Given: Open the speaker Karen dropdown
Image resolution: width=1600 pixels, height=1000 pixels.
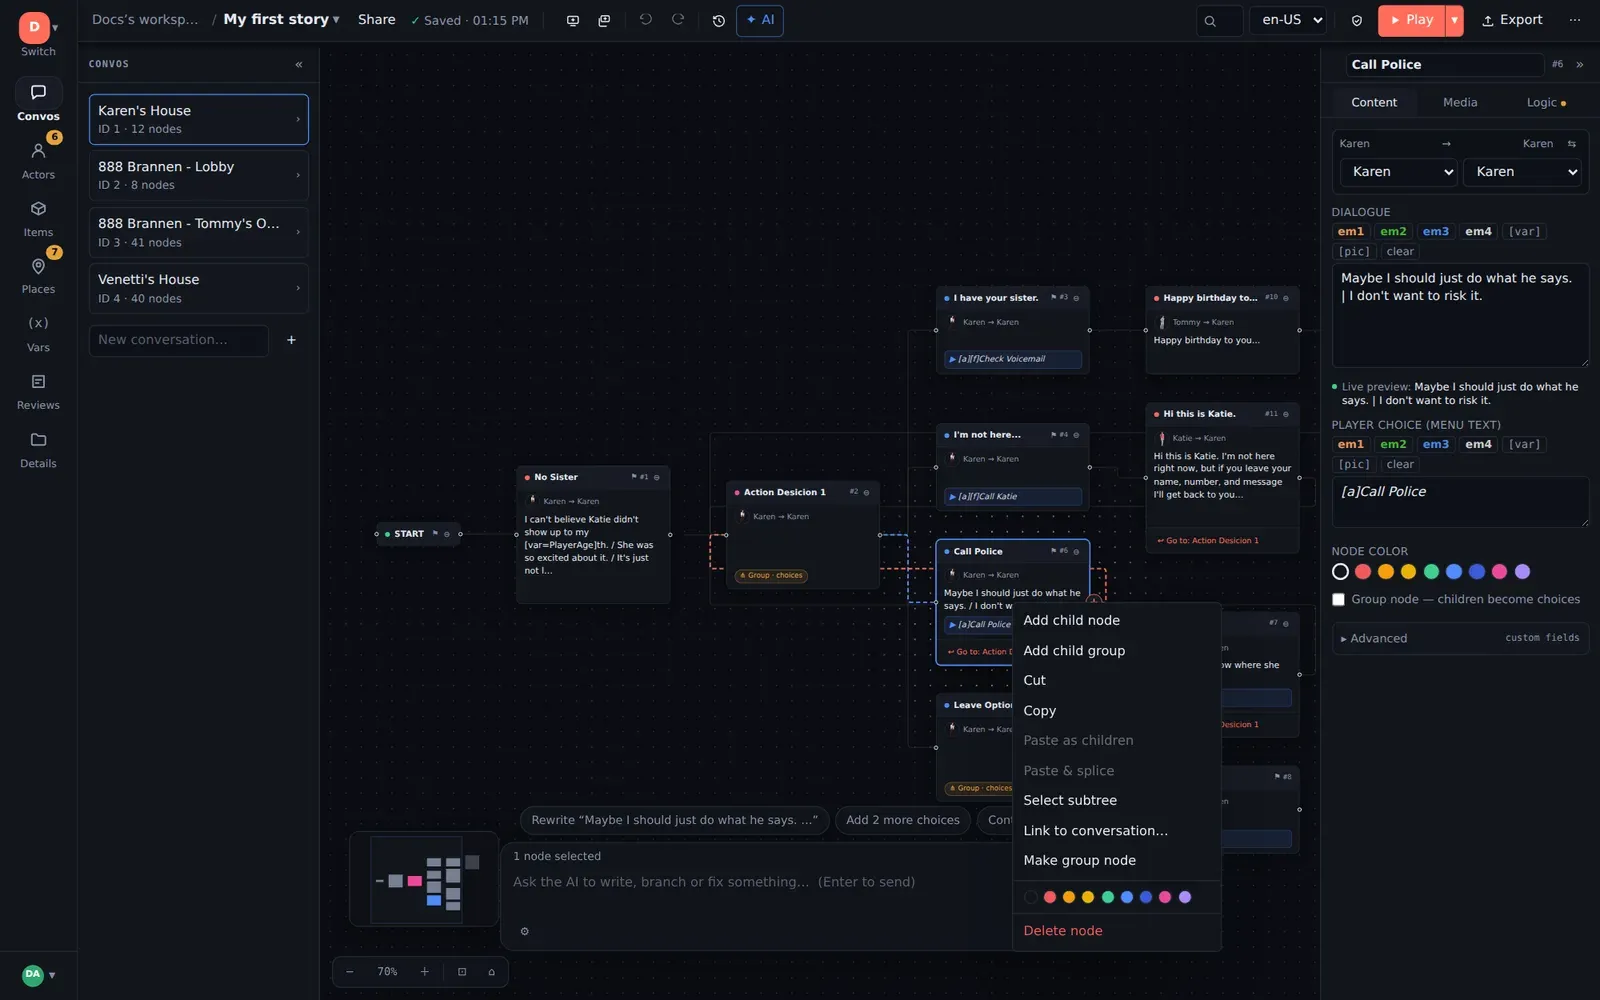Looking at the screenshot, I should 1399,172.
